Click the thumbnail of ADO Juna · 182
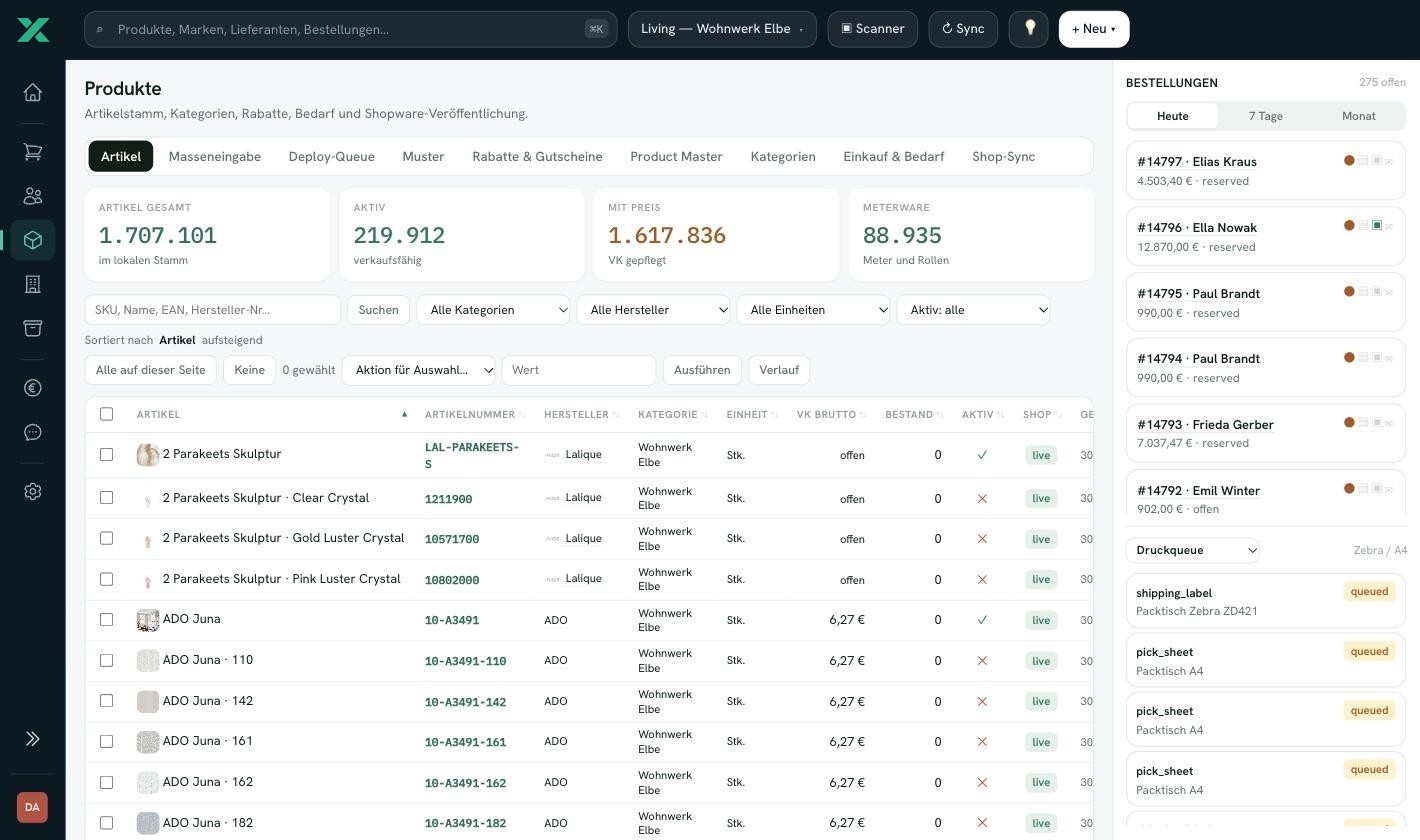1420x840 pixels. coord(148,823)
